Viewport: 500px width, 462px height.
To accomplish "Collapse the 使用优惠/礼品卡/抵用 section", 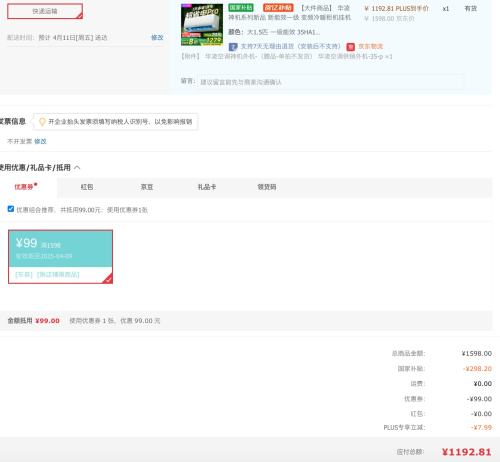I will (x=77, y=167).
